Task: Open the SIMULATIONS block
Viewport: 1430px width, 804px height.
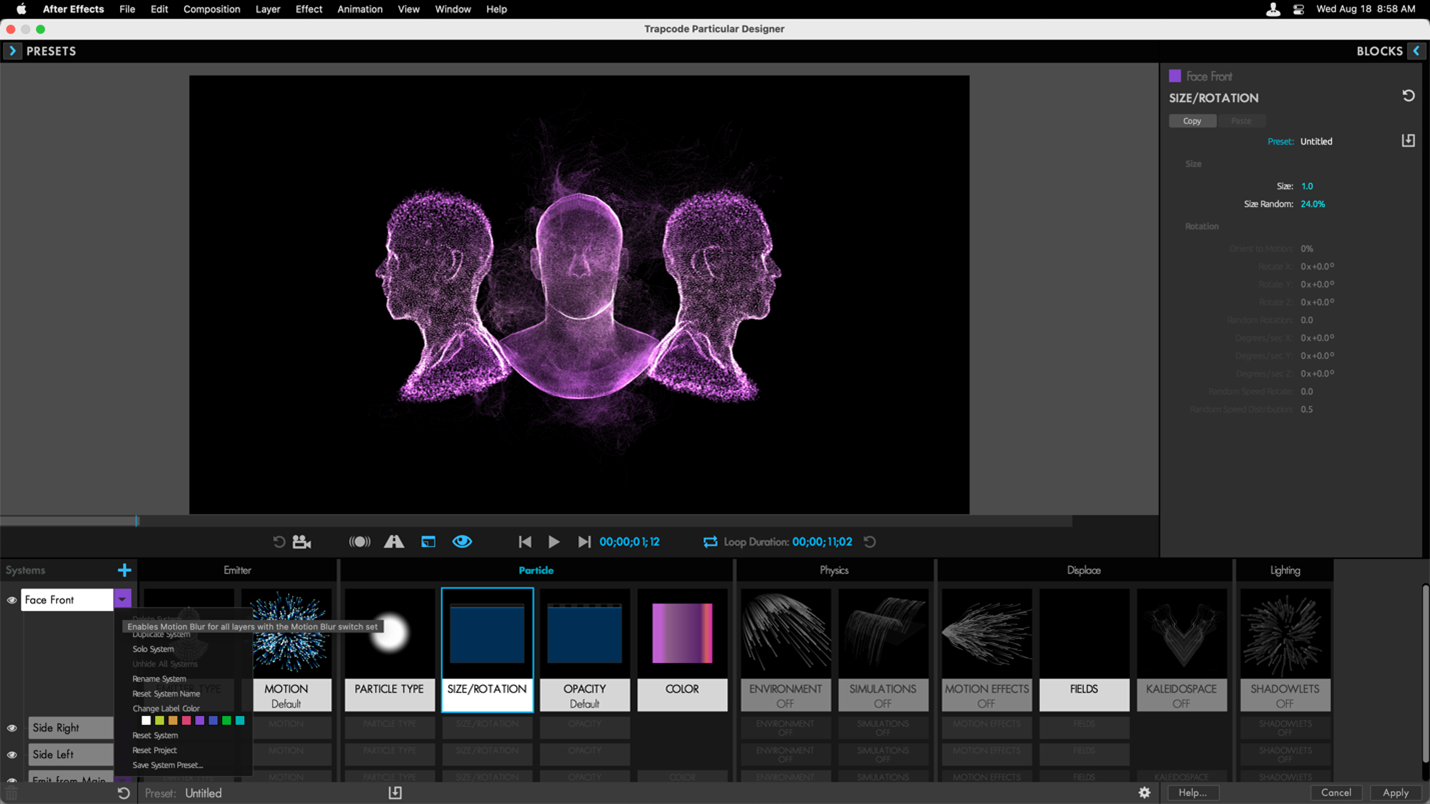Action: point(883,650)
